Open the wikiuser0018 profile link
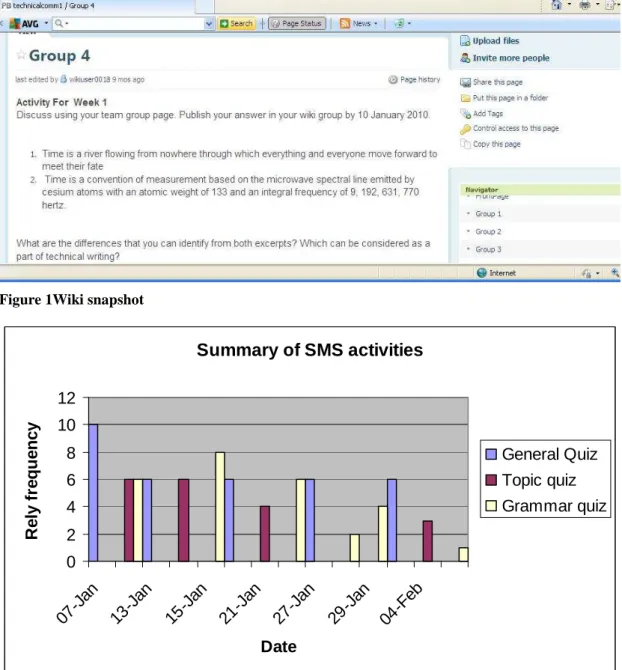The height and width of the screenshot is (670, 622). coord(90,79)
